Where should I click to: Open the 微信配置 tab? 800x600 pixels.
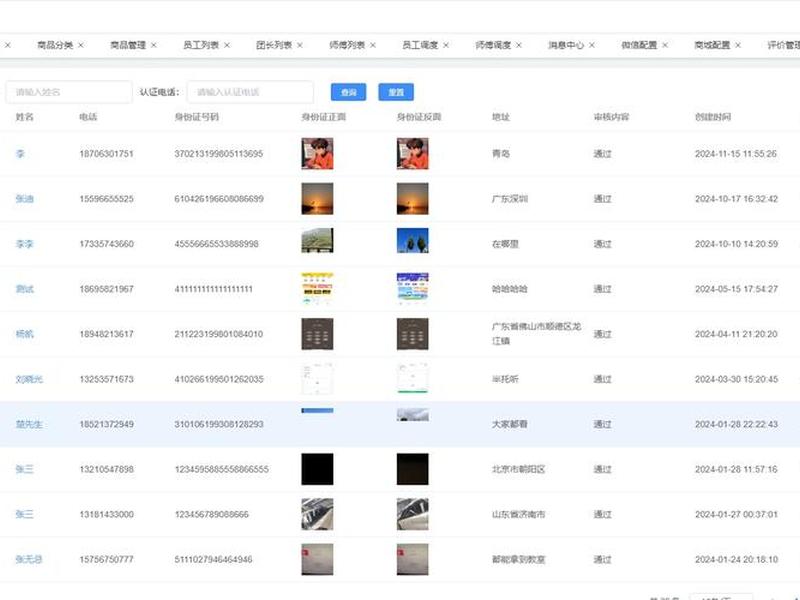(x=639, y=45)
